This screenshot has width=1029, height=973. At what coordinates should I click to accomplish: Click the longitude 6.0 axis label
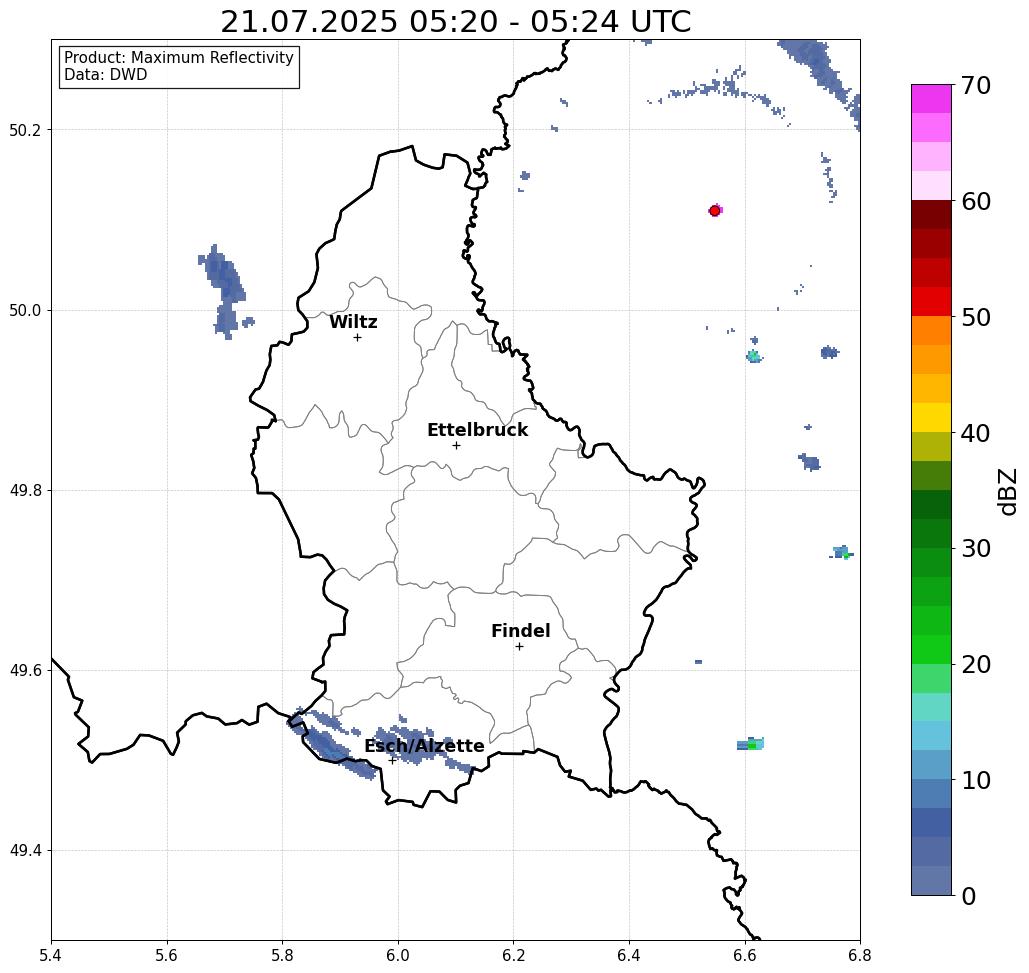tap(398, 955)
